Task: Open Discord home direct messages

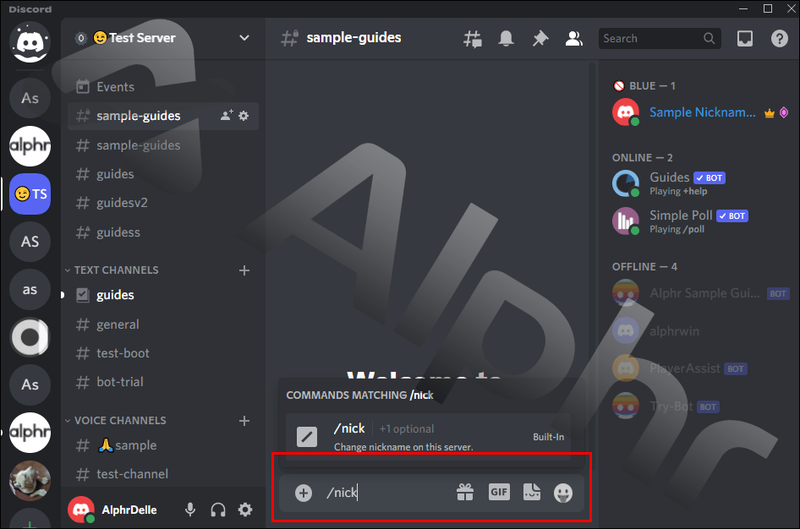Action: [x=30, y=42]
